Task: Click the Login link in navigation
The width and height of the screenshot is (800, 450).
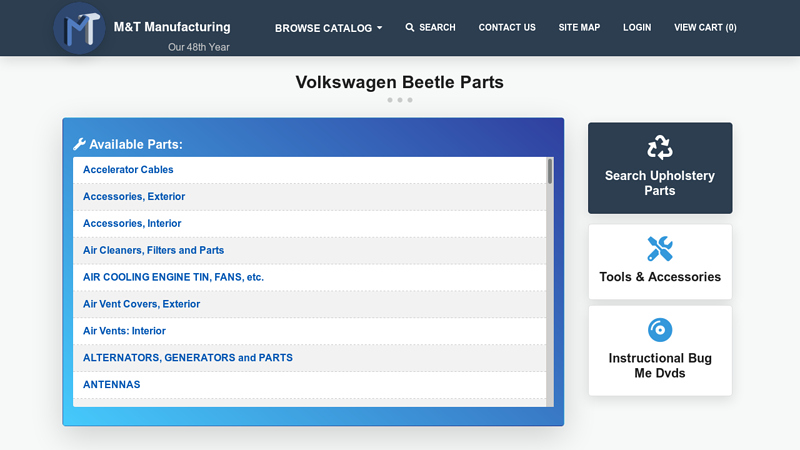Action: (637, 28)
